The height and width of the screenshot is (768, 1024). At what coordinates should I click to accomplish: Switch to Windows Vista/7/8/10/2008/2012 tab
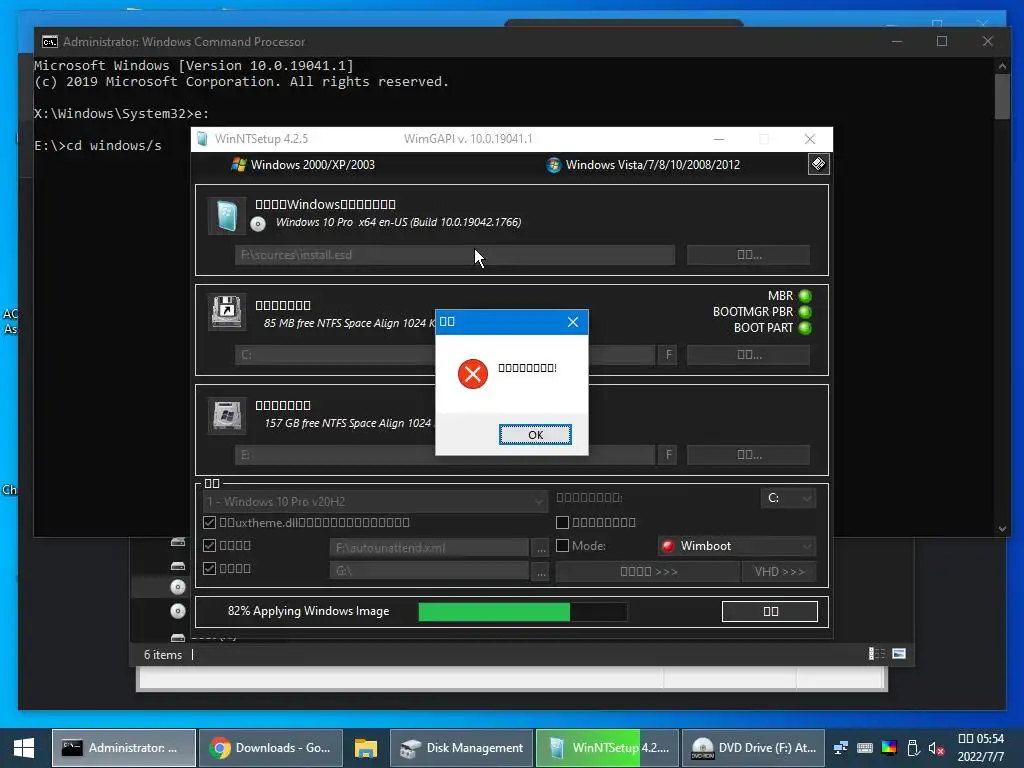point(643,165)
